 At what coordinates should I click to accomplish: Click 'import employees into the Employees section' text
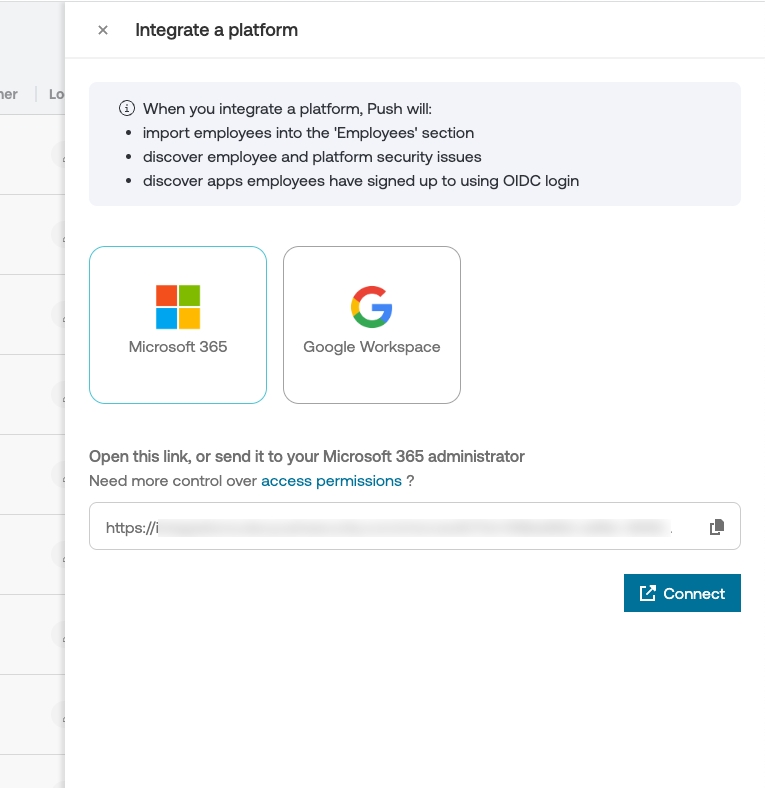point(309,133)
